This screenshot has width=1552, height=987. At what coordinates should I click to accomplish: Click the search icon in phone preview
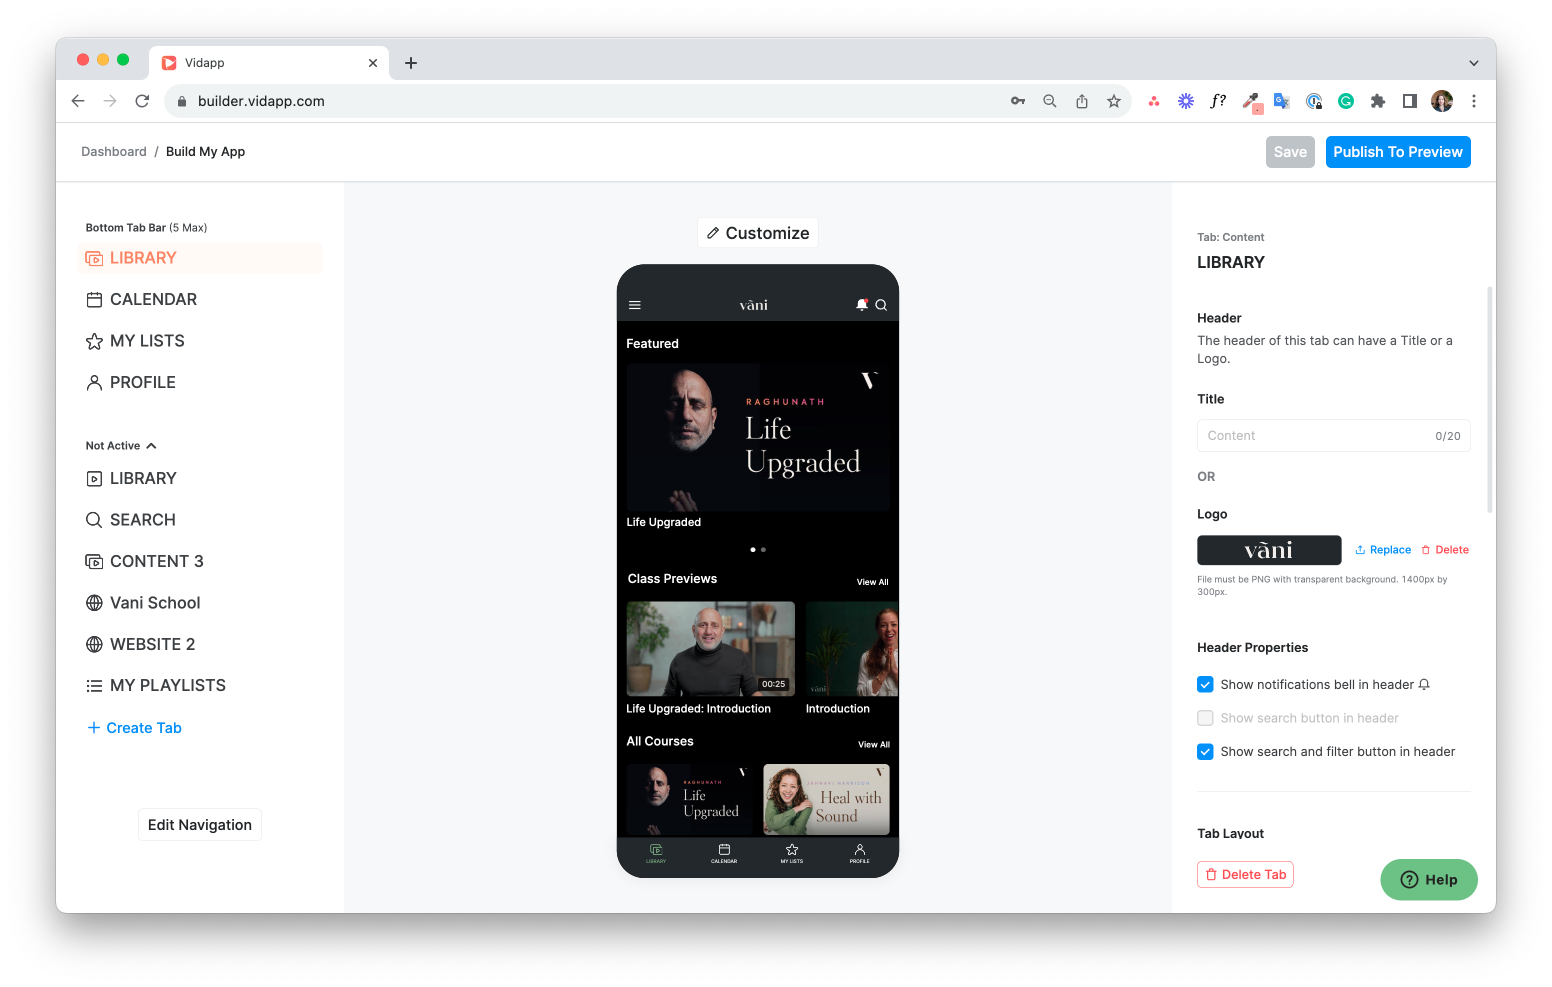pyautogui.click(x=881, y=305)
